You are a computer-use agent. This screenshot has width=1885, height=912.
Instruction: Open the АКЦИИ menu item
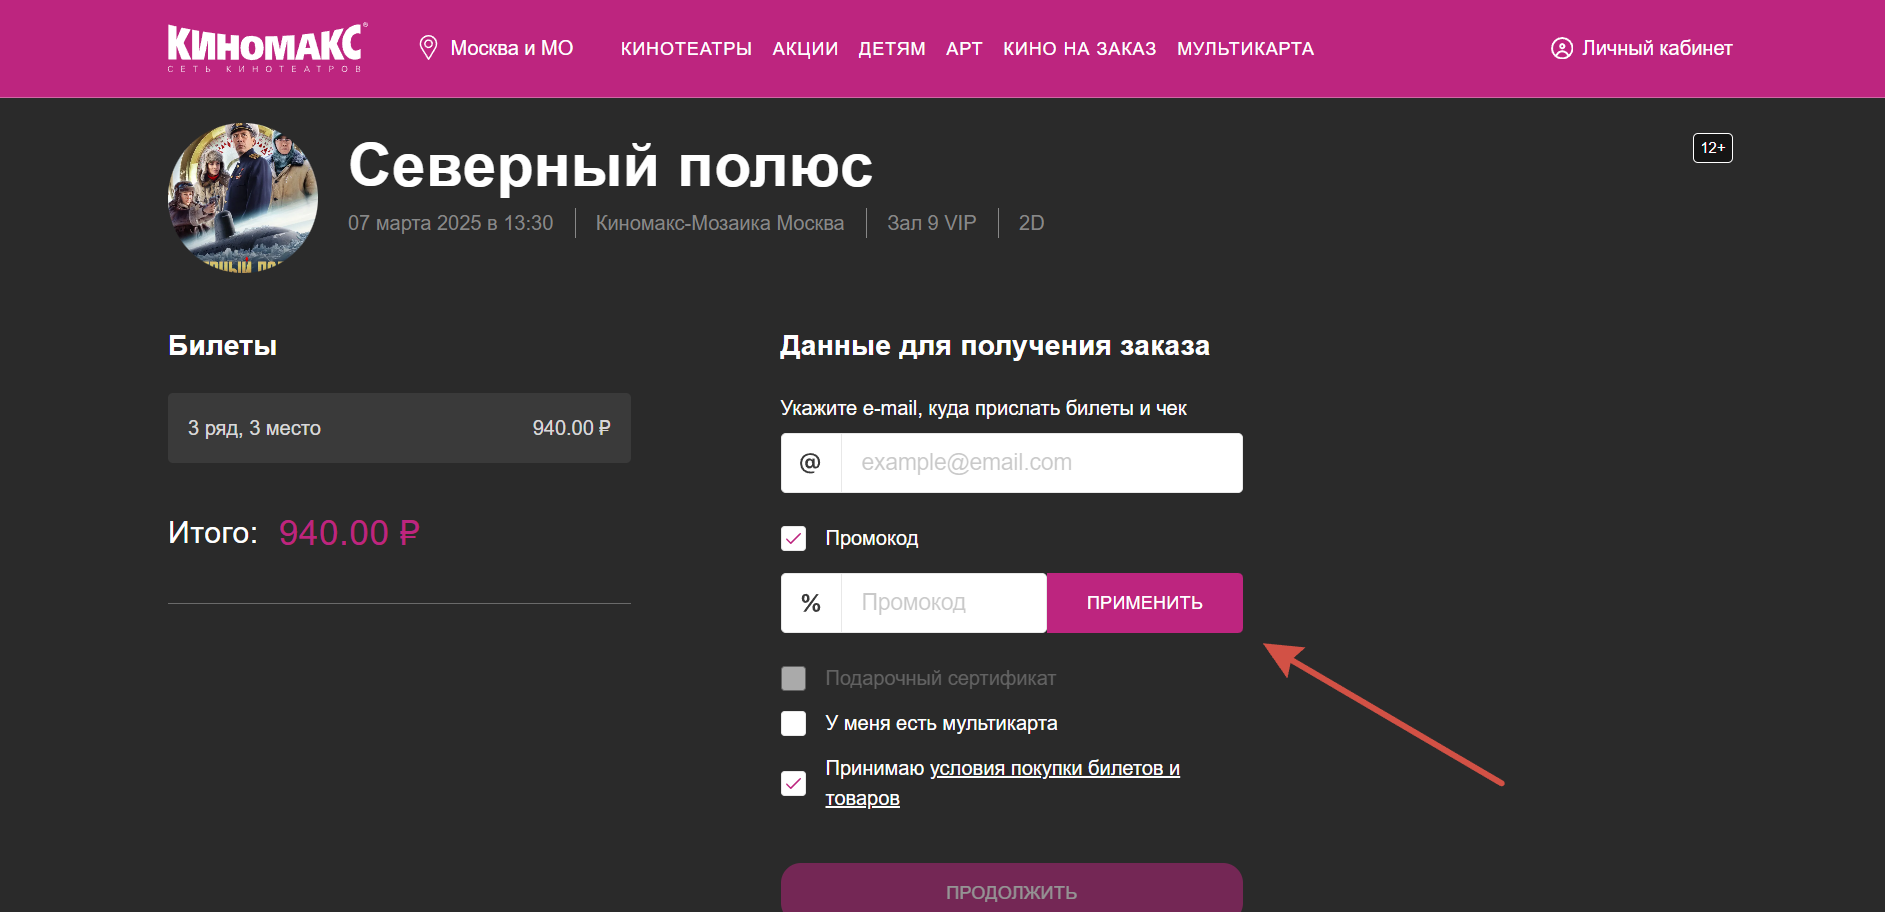(x=805, y=48)
